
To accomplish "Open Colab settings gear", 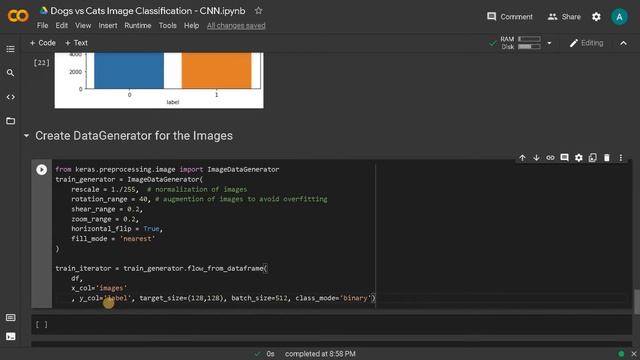I will coord(596,17).
